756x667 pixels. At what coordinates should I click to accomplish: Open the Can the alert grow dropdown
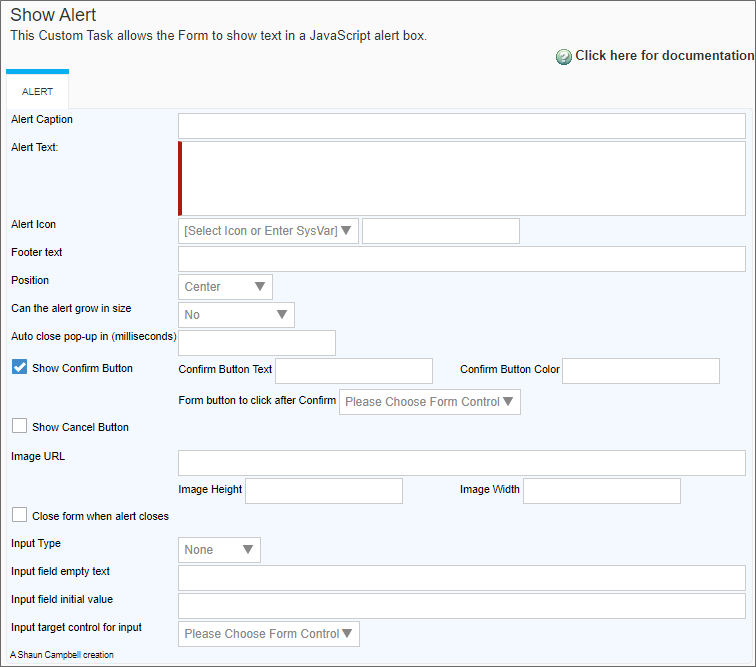pyautogui.click(x=236, y=315)
